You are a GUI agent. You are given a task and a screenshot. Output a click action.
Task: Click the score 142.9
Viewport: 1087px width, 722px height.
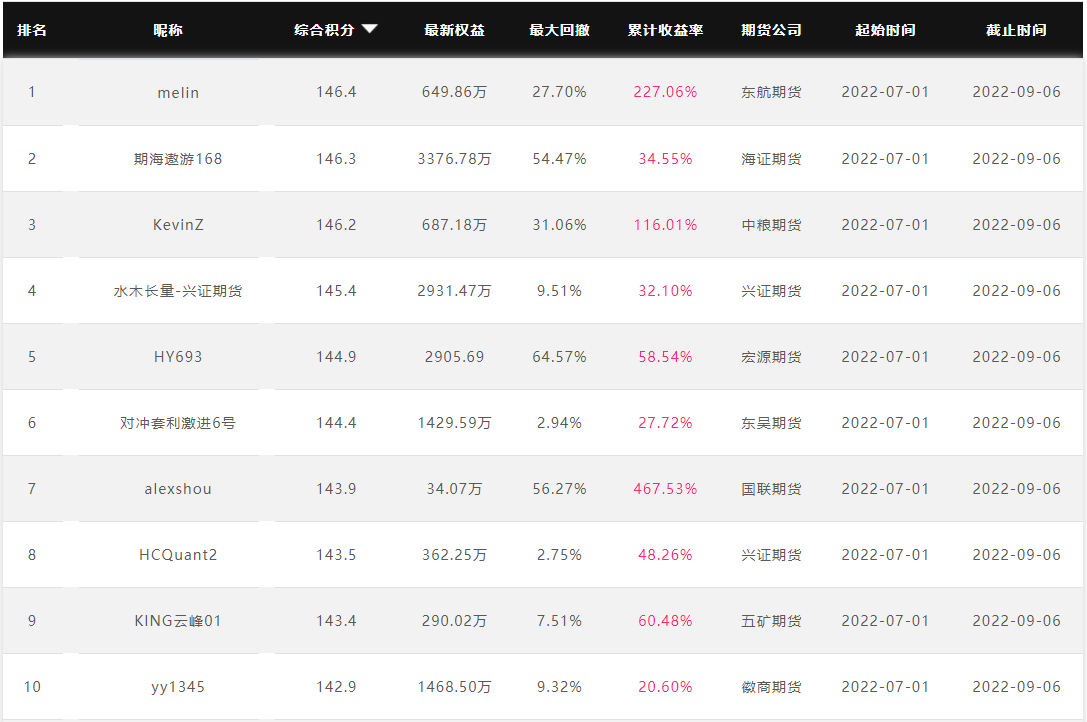pyautogui.click(x=336, y=686)
